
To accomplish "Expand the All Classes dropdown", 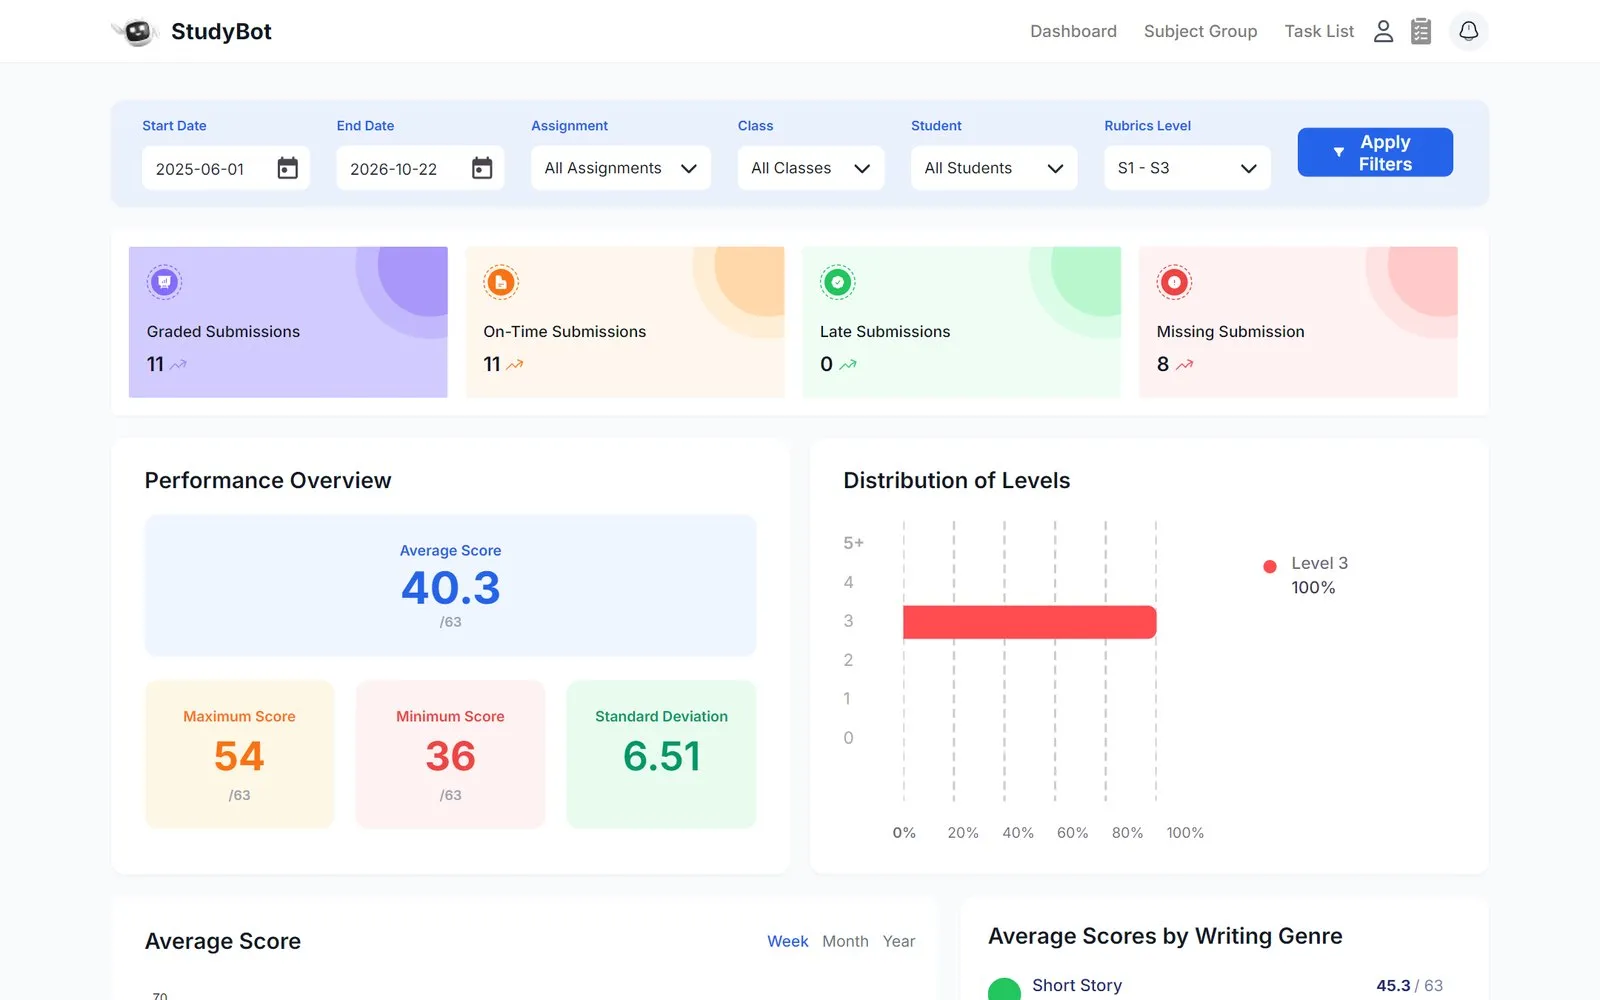I will click(811, 168).
